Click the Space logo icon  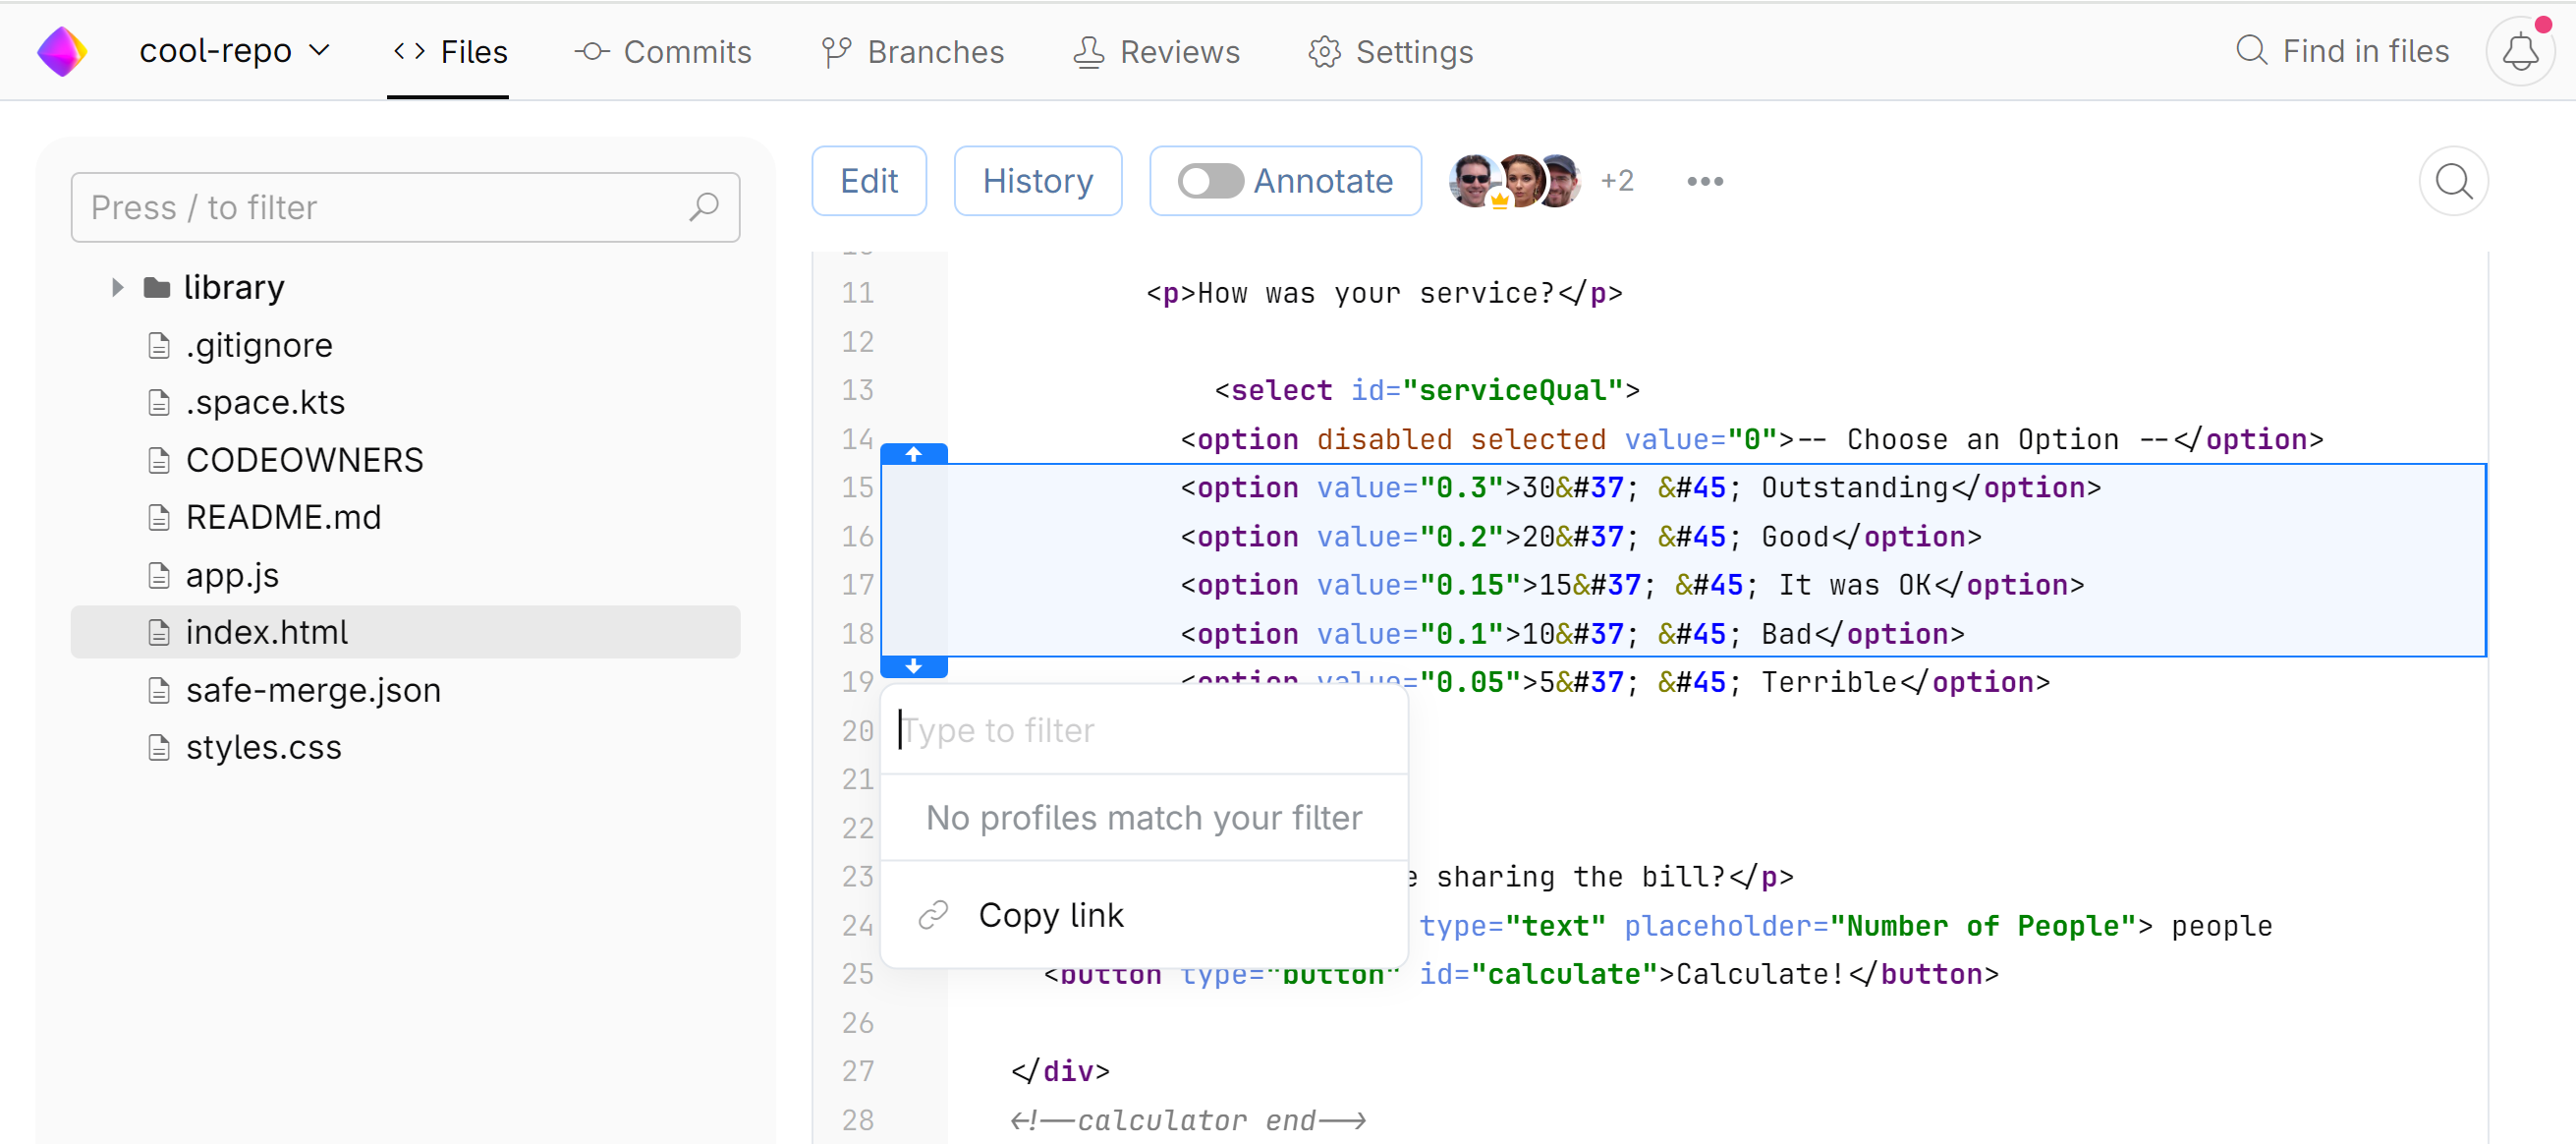click(x=62, y=51)
